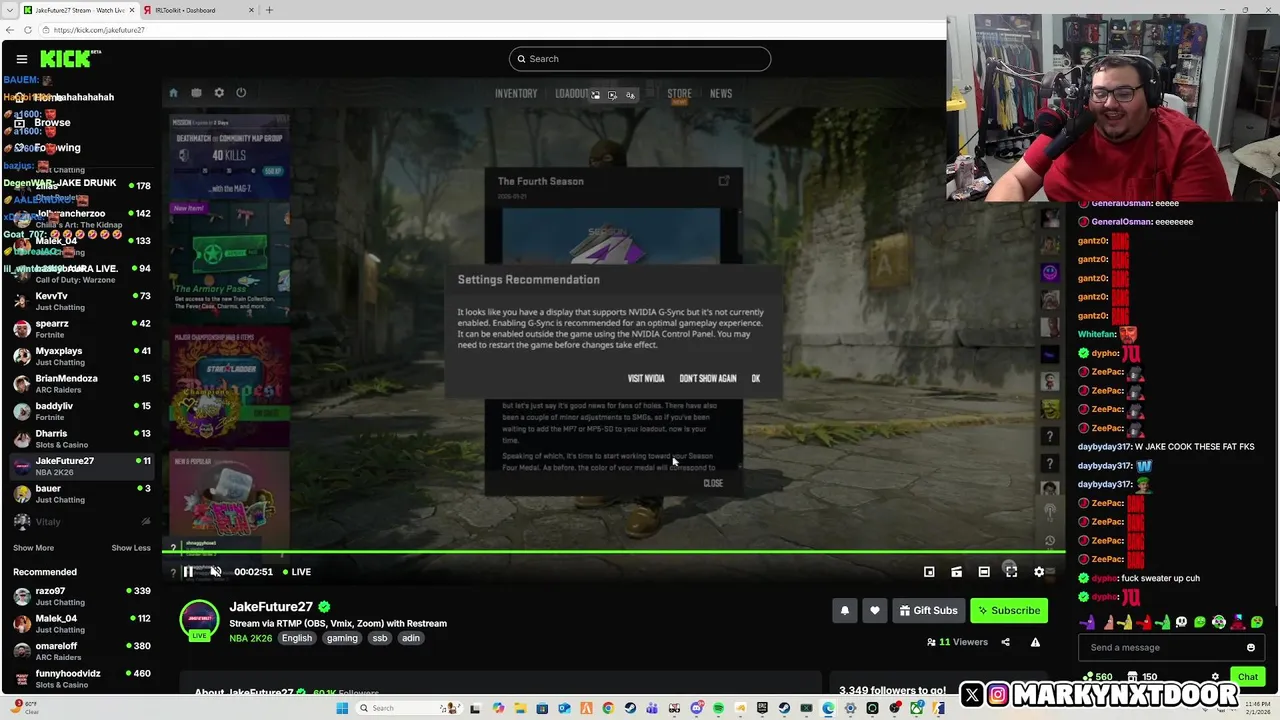
Task: Open baddyliv channel in sidebar
Action: pyautogui.click(x=82, y=411)
